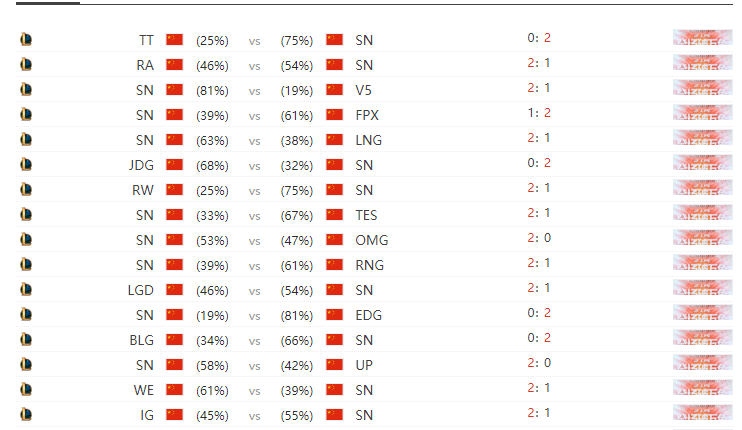Click the 1:2 score in SN vs FPX row
This screenshot has height=430, width=742.
tap(539, 113)
